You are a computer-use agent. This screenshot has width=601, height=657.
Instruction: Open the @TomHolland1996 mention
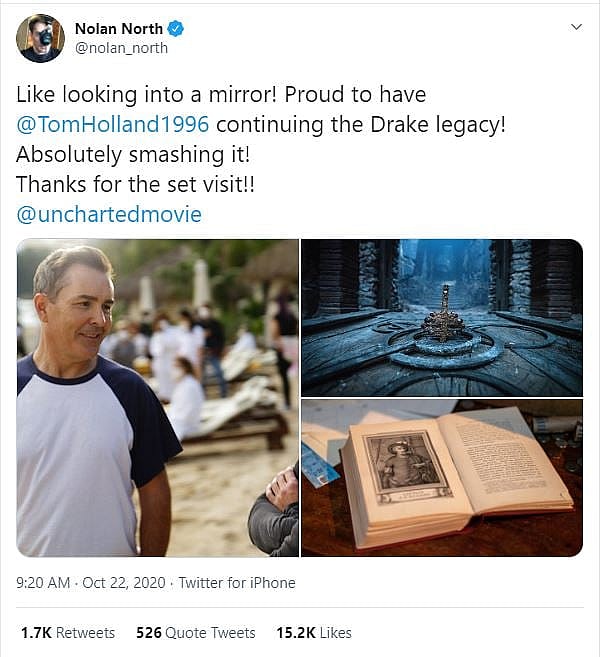113,125
